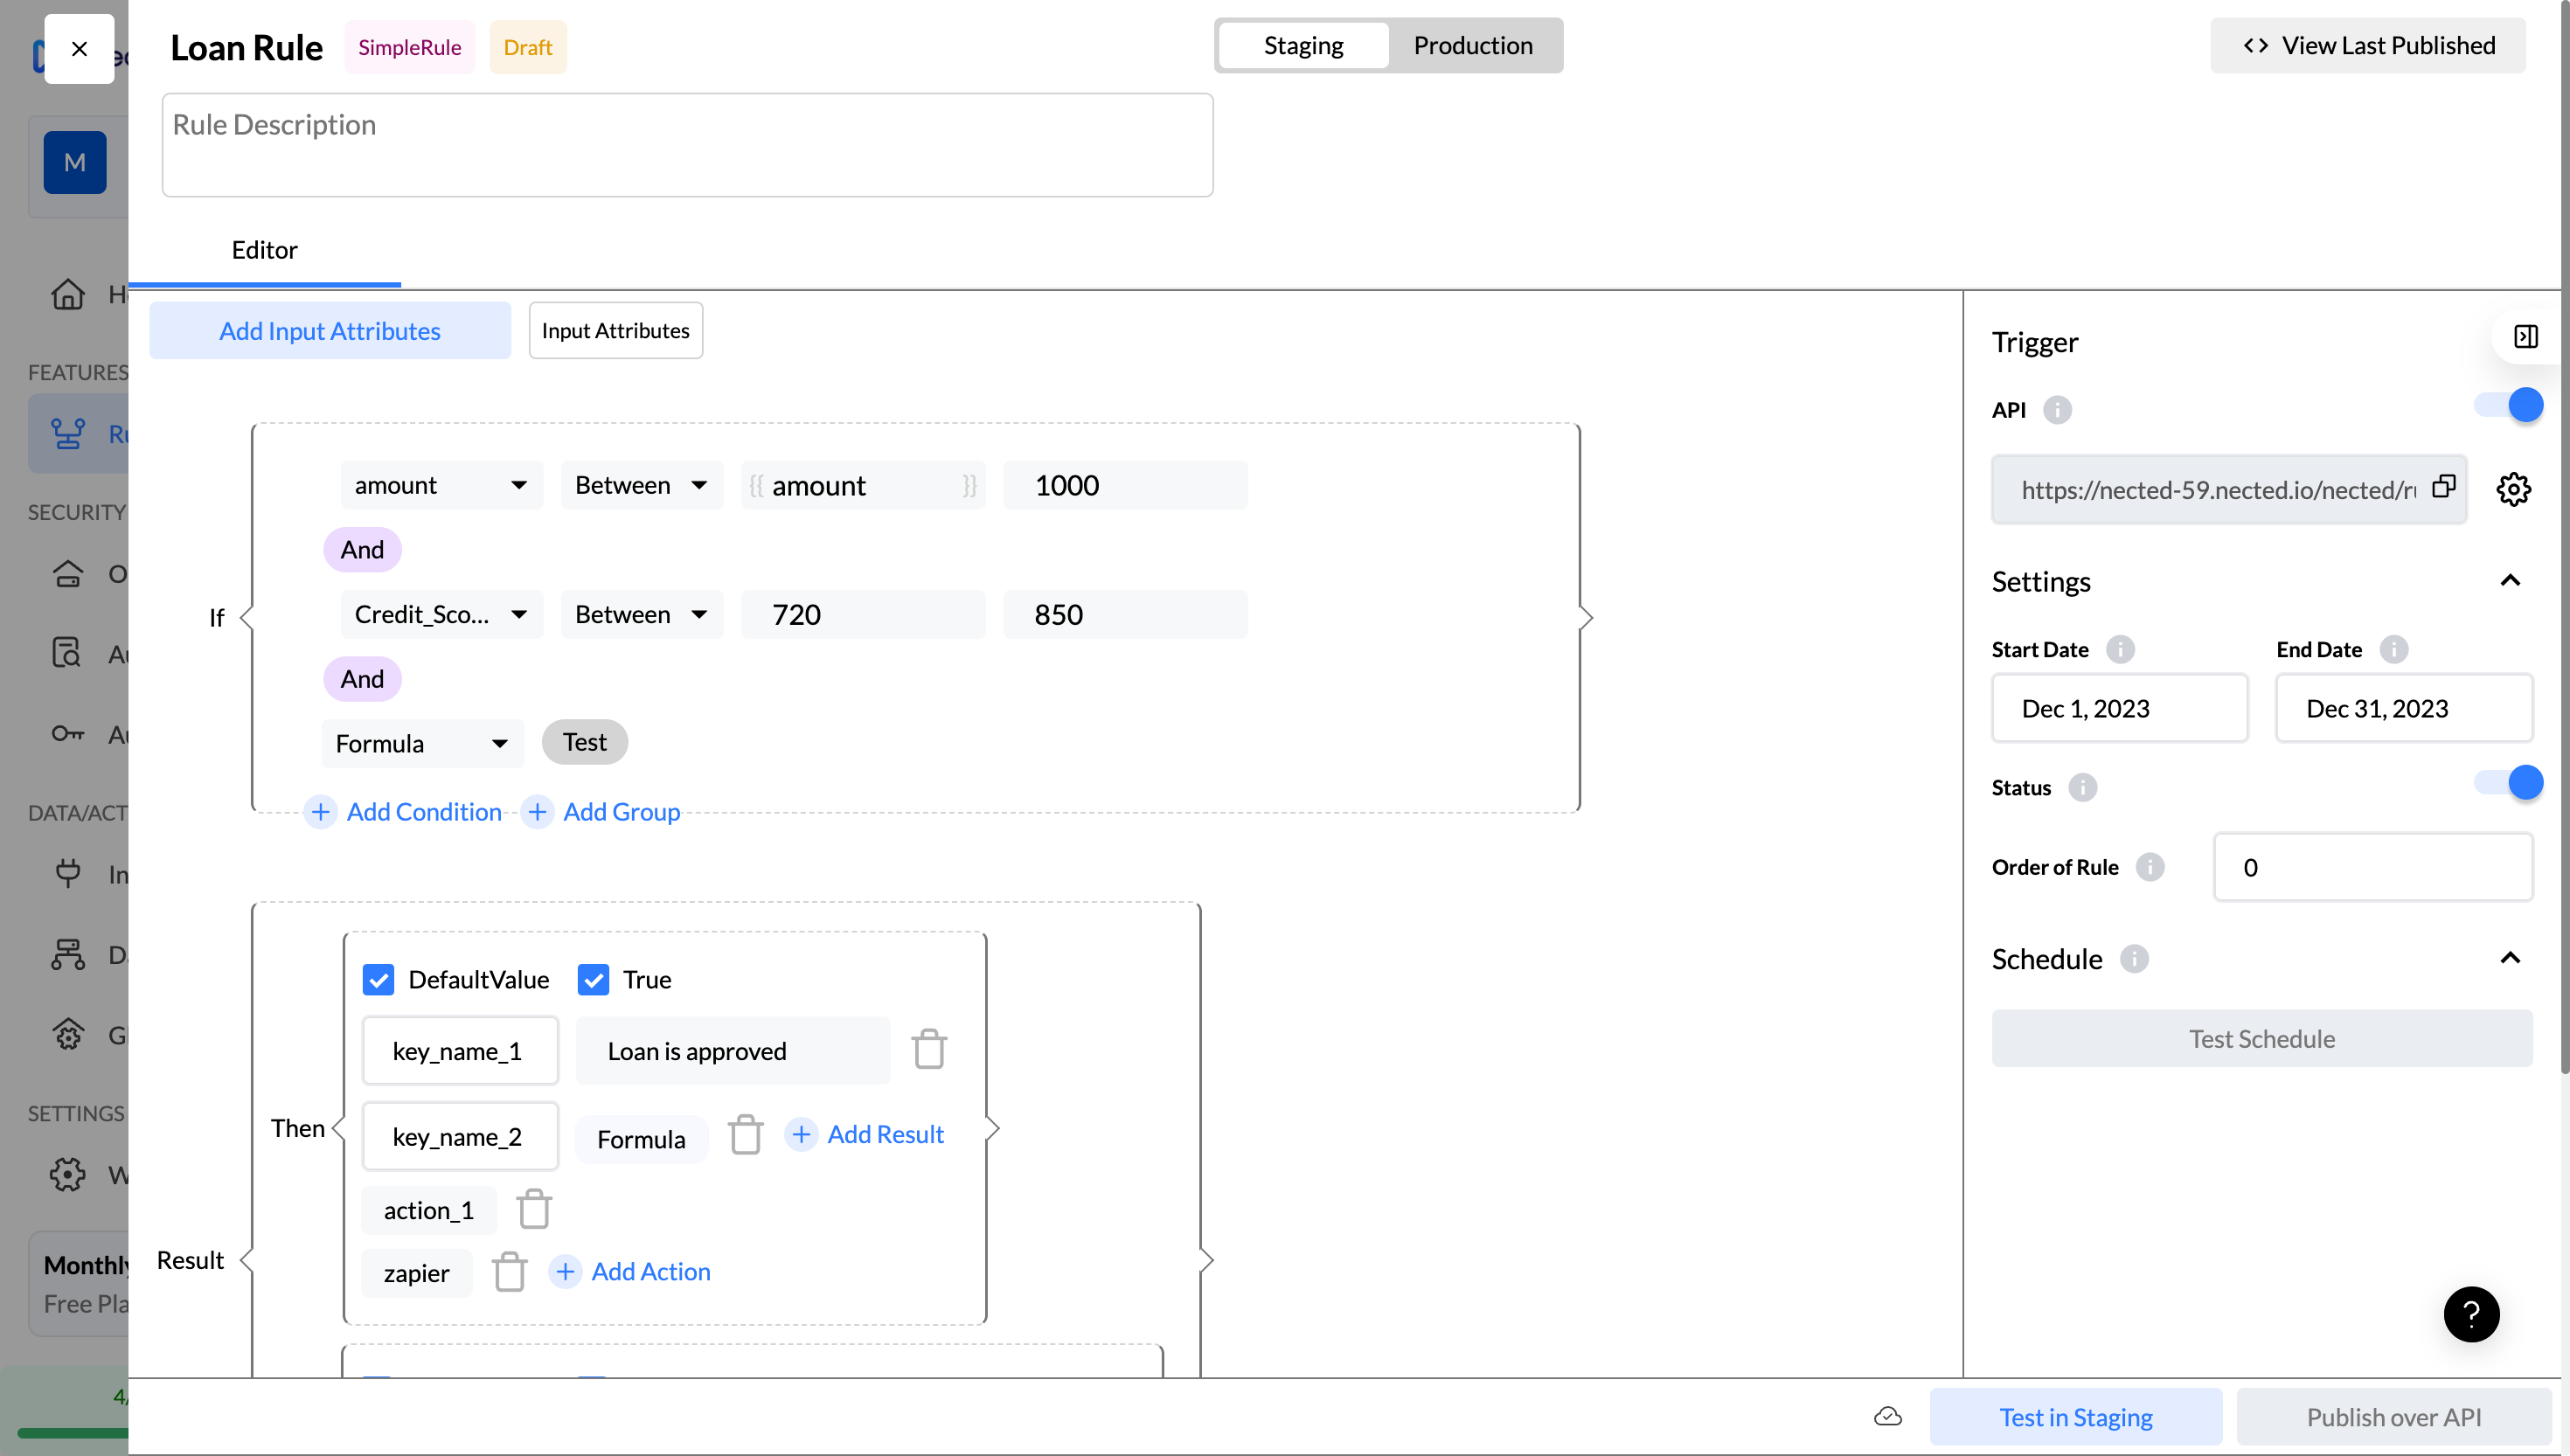Switch to the Production environment tab
Screen dimensions: 2570x1456
tap(1472, 46)
